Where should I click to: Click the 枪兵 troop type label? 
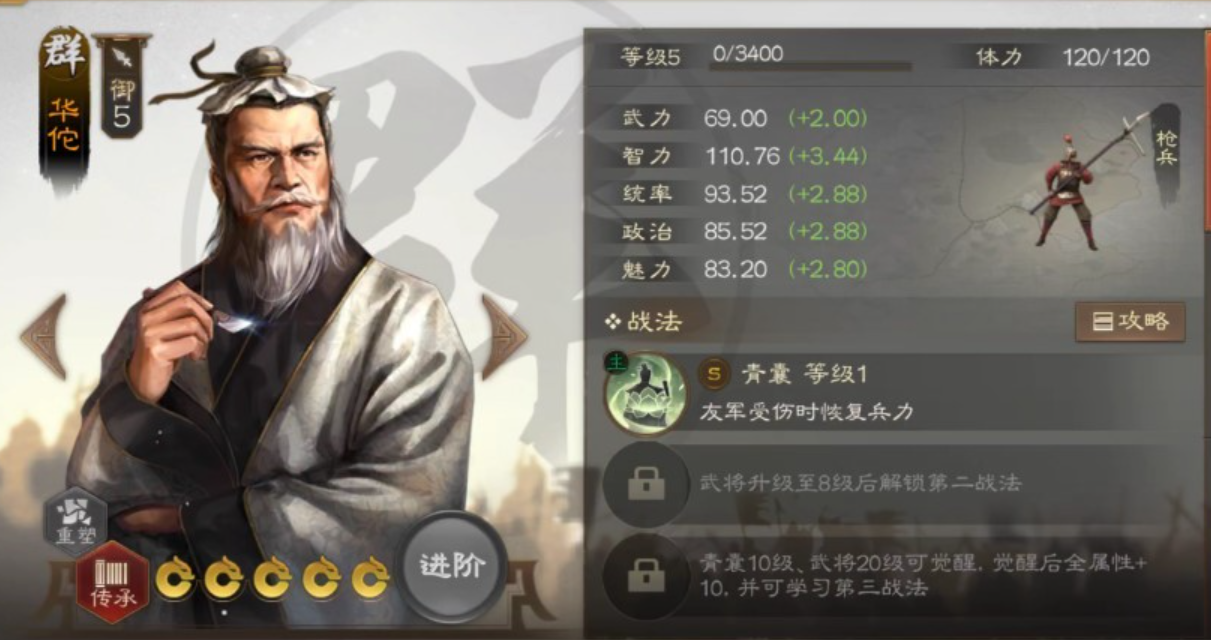coord(1166,151)
